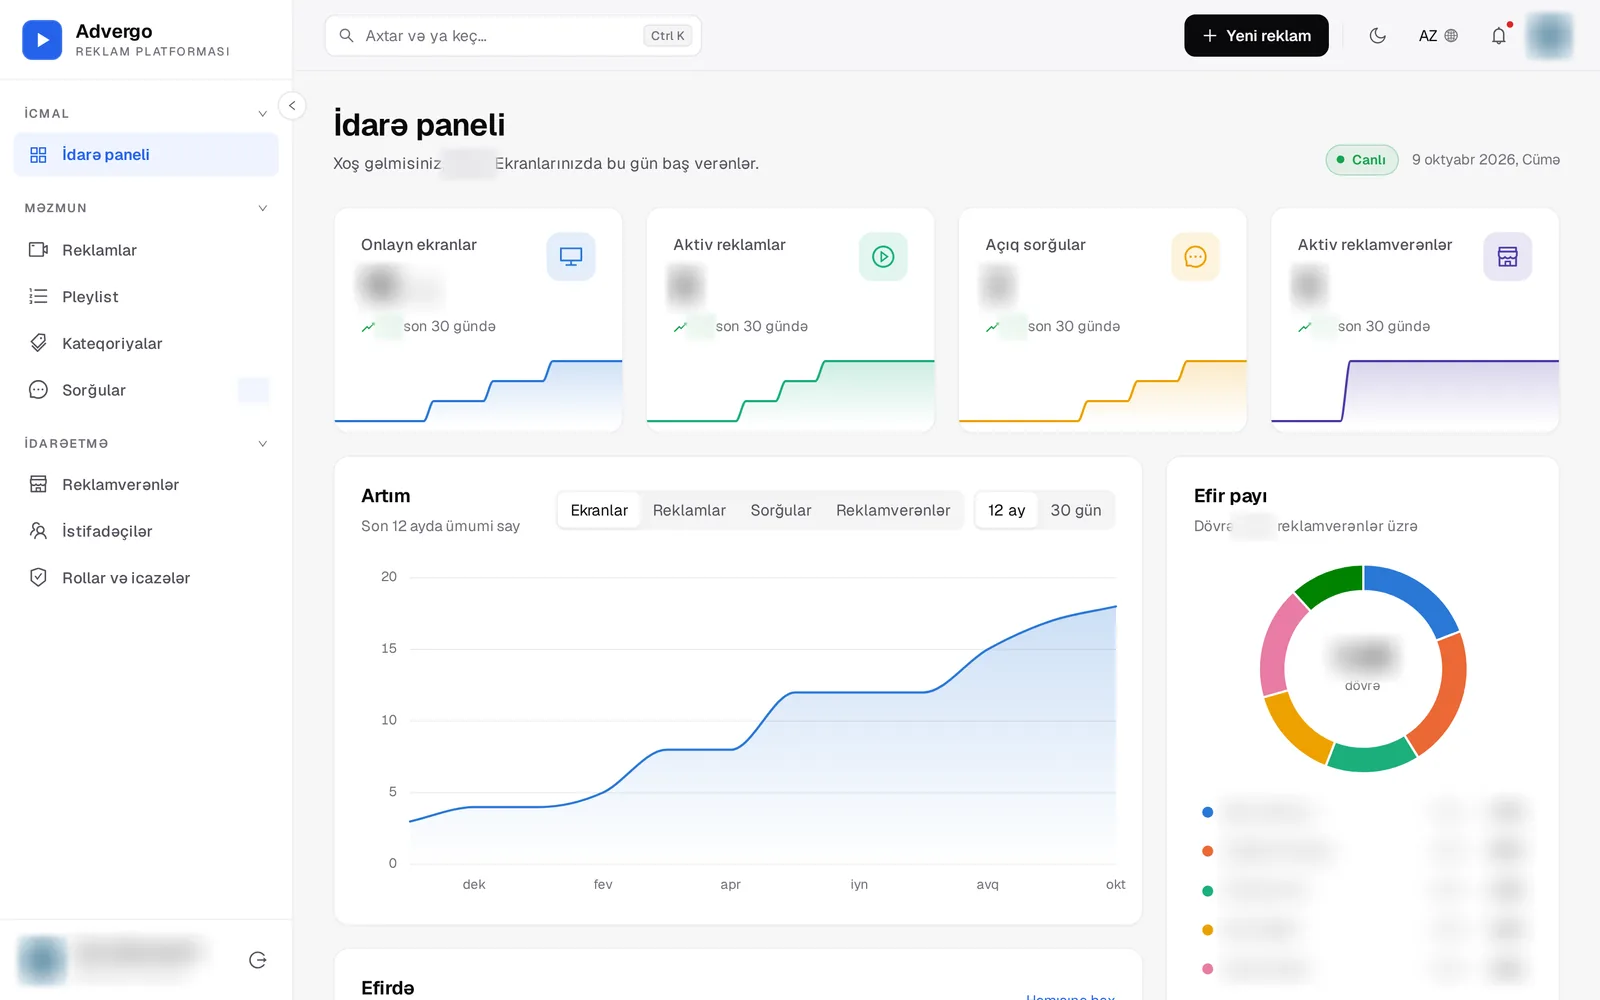Open the notifications bell
This screenshot has height=1000, width=1600.
pyautogui.click(x=1498, y=36)
